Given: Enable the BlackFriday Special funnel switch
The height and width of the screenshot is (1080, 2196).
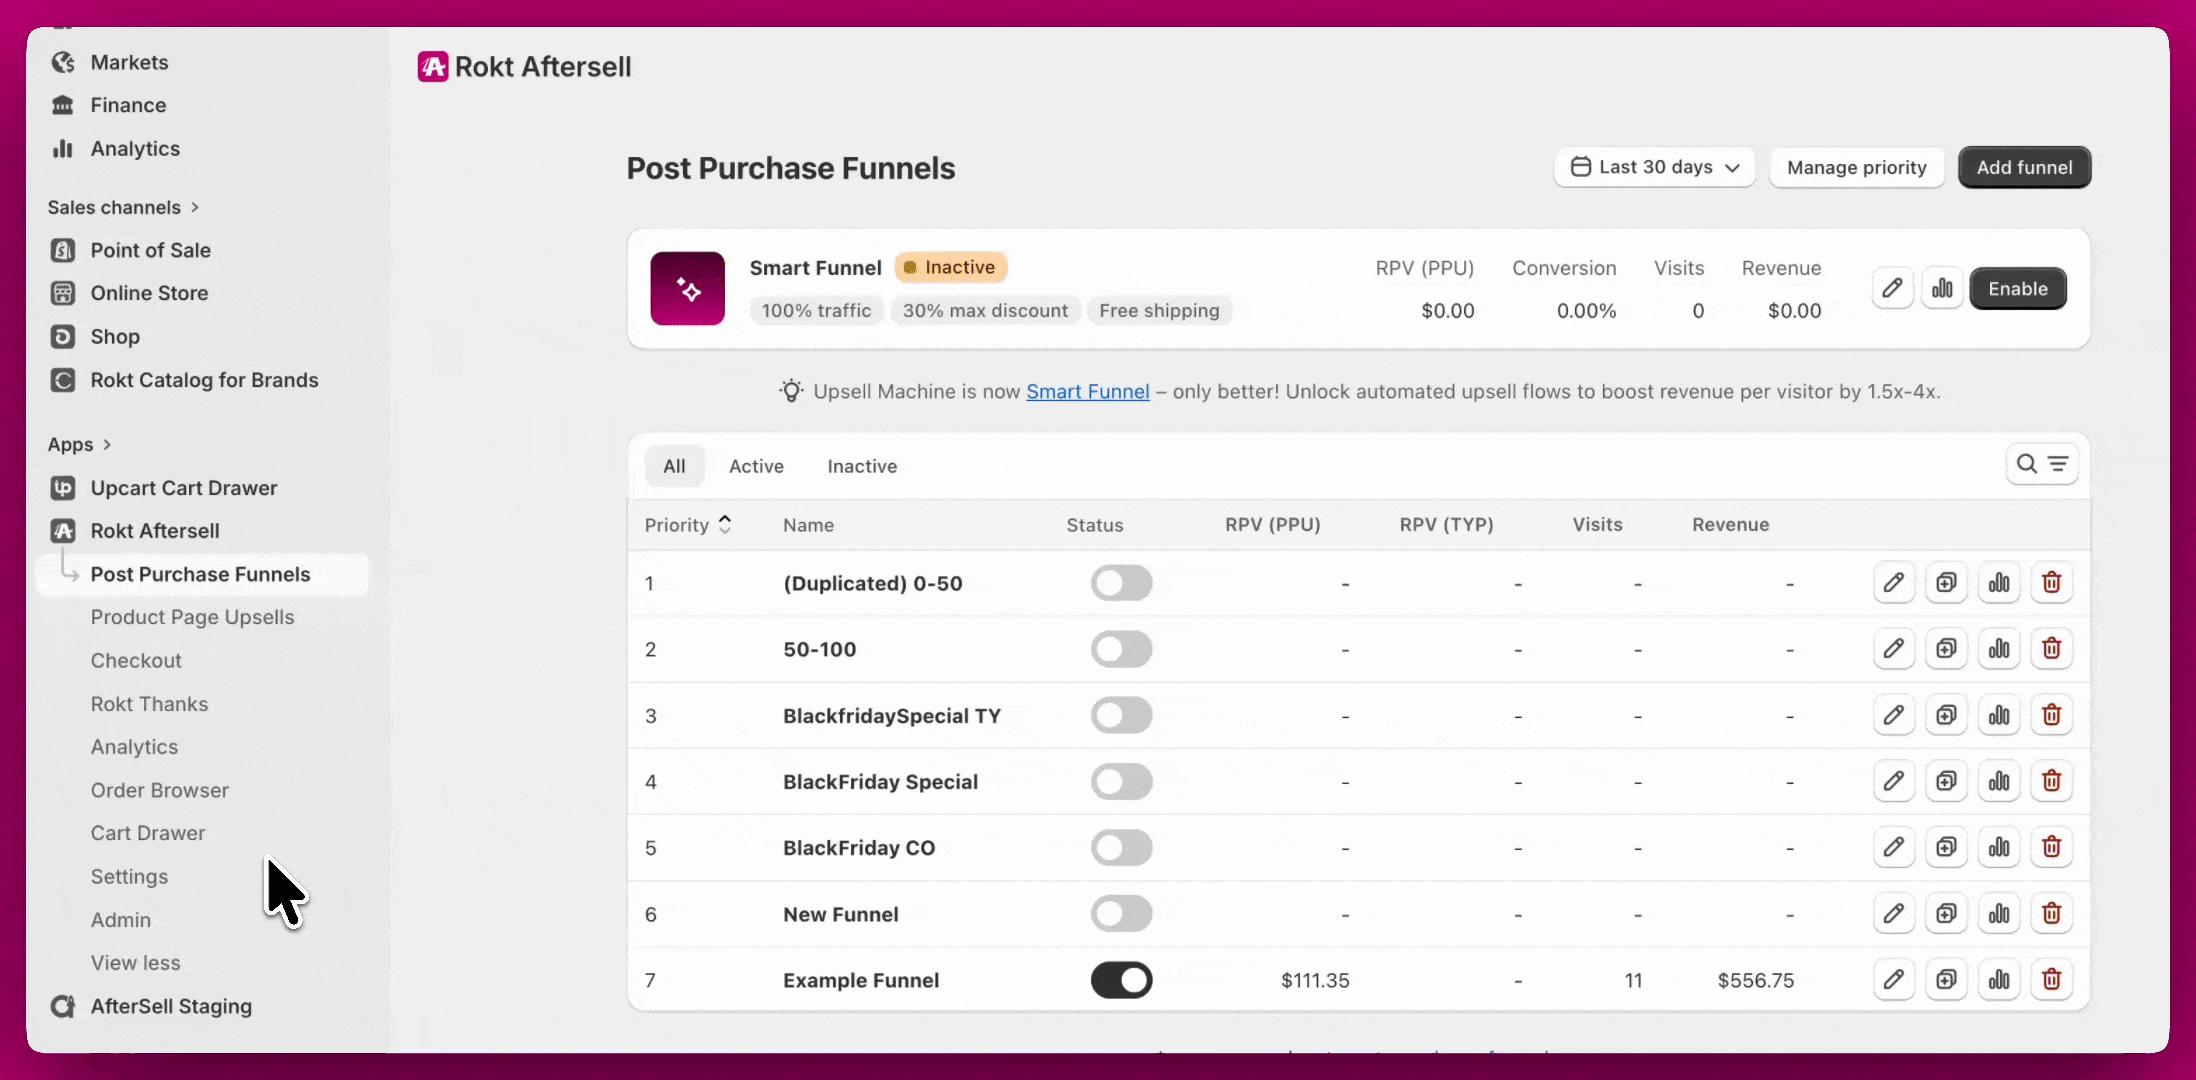Looking at the screenshot, I should 1121,781.
